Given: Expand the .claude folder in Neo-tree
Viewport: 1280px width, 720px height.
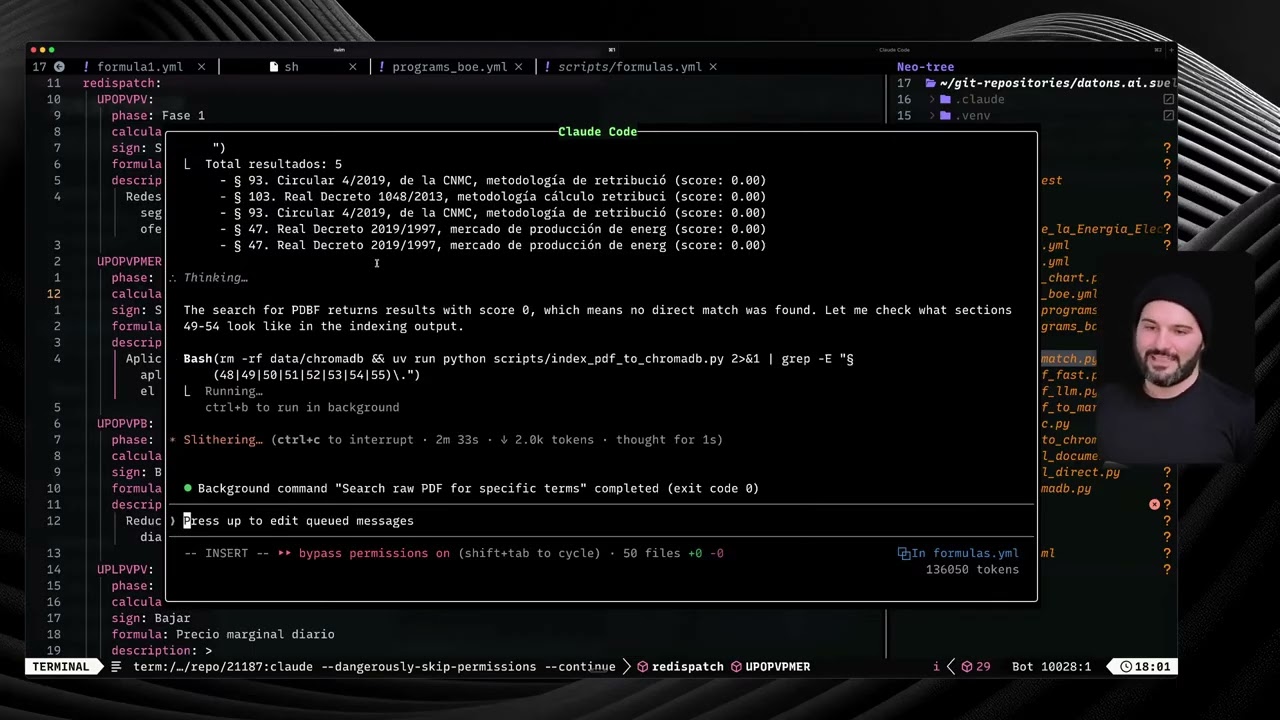Looking at the screenshot, I should coord(932,100).
